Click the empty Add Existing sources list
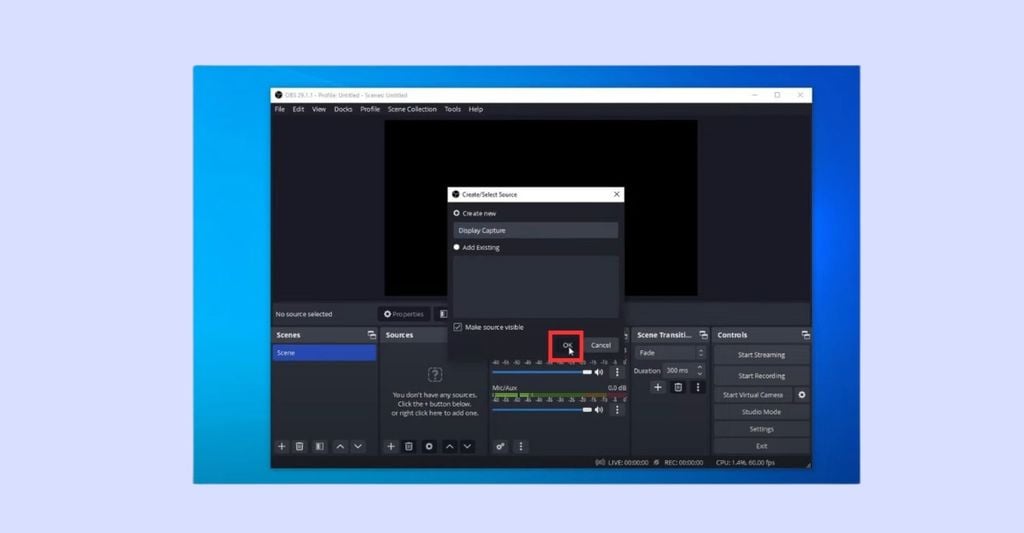The width and height of the screenshot is (1024, 533). point(536,286)
